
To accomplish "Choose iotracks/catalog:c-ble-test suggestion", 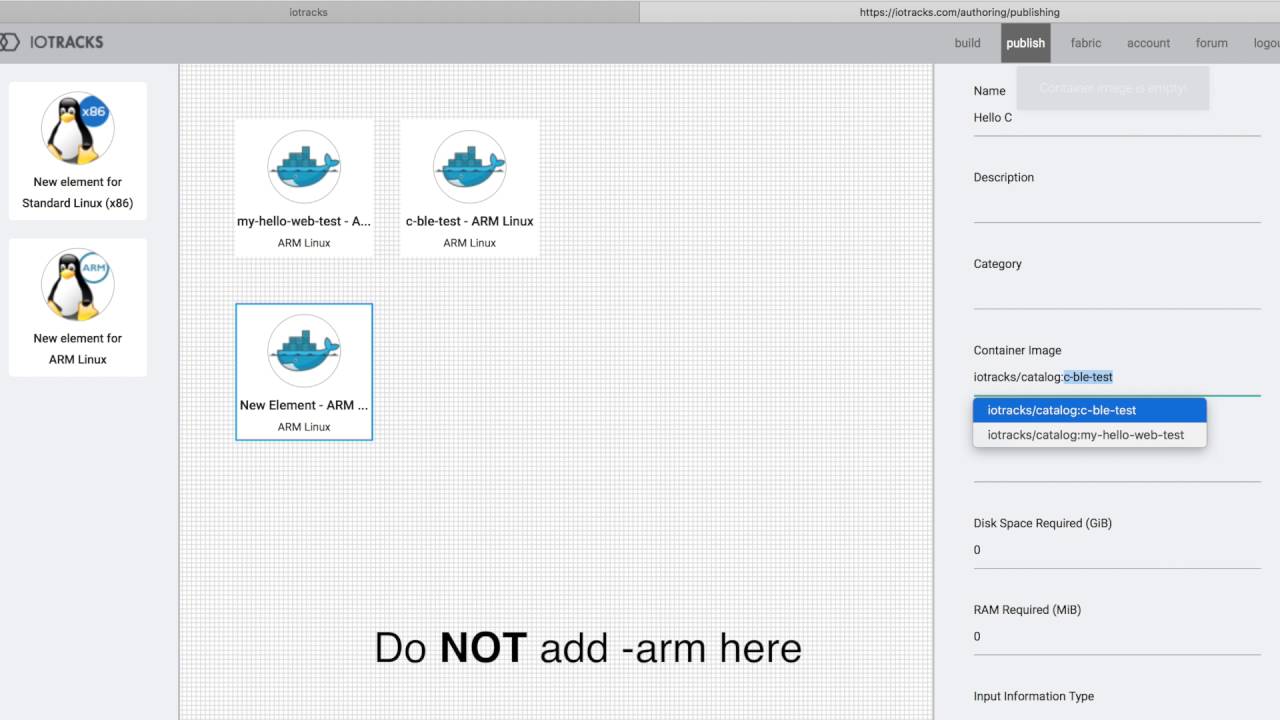I will pos(1090,410).
